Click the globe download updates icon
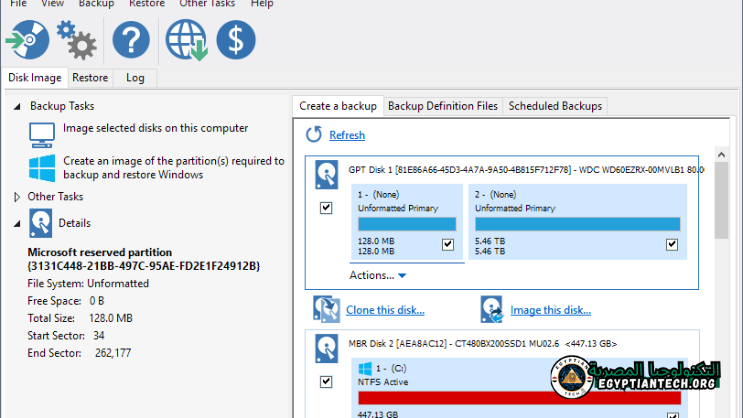Screen dimensions: 743x418 pyautogui.click(x=186, y=40)
